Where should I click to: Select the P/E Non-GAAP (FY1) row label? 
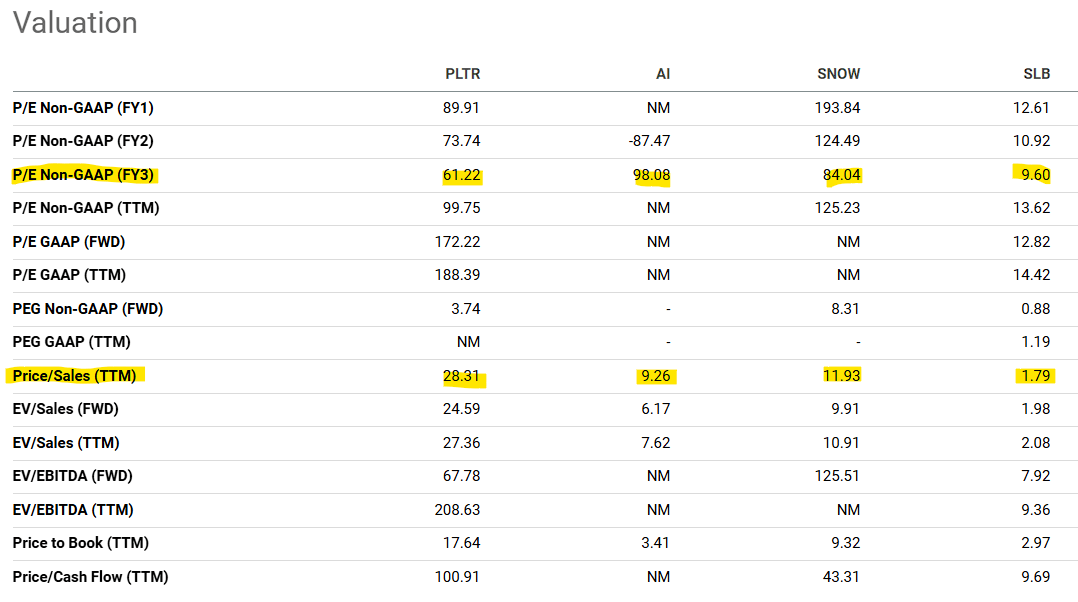83,108
